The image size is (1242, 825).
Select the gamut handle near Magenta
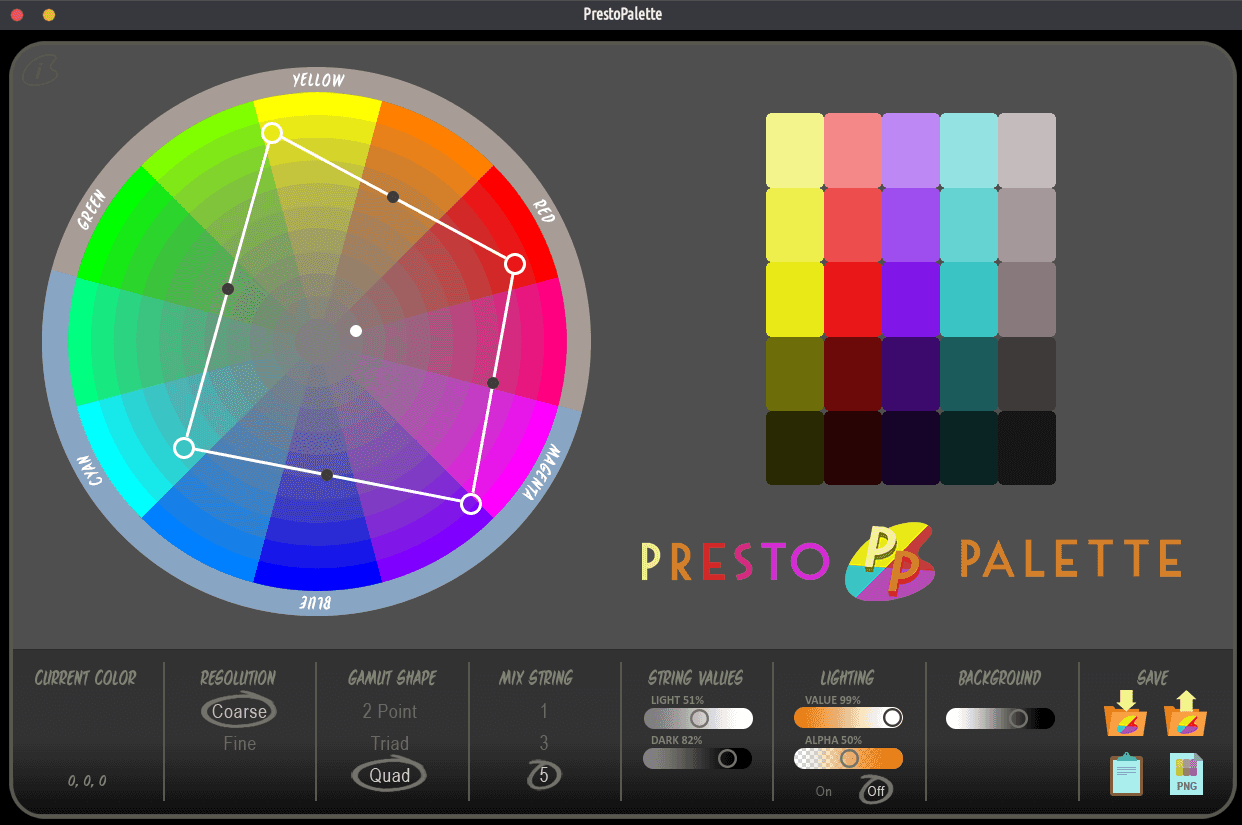(471, 504)
